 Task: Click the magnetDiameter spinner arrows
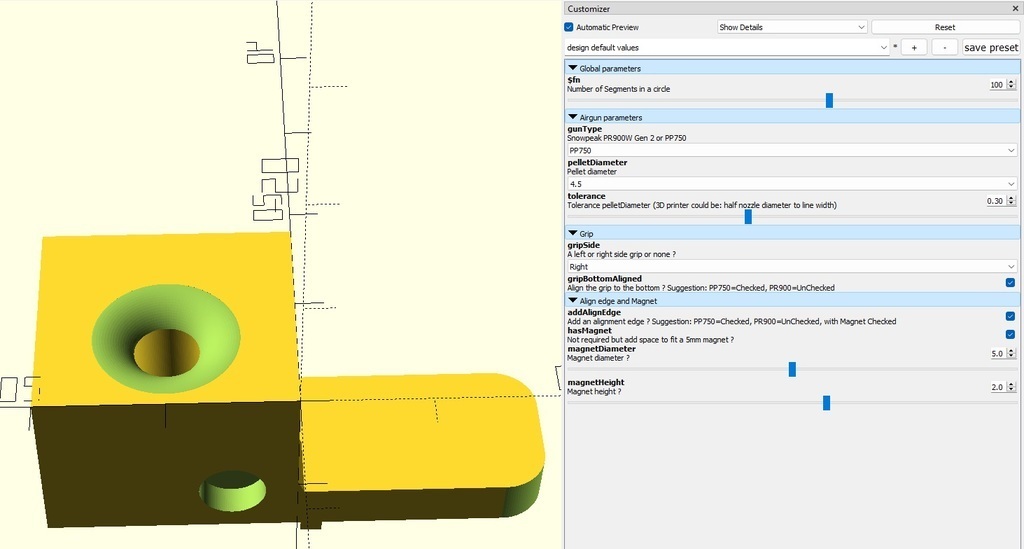click(x=1011, y=353)
